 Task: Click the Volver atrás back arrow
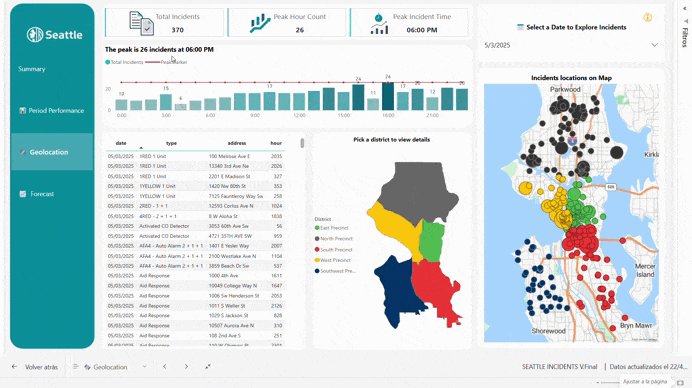(x=15, y=367)
